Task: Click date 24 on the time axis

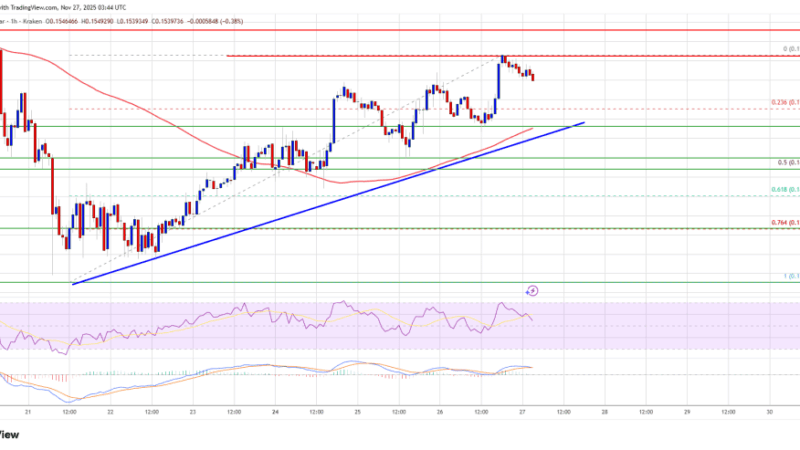Action: [275, 412]
